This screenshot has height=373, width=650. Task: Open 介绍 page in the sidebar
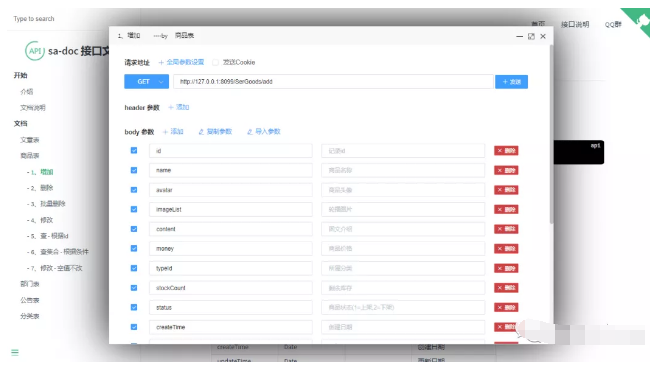click(x=27, y=92)
